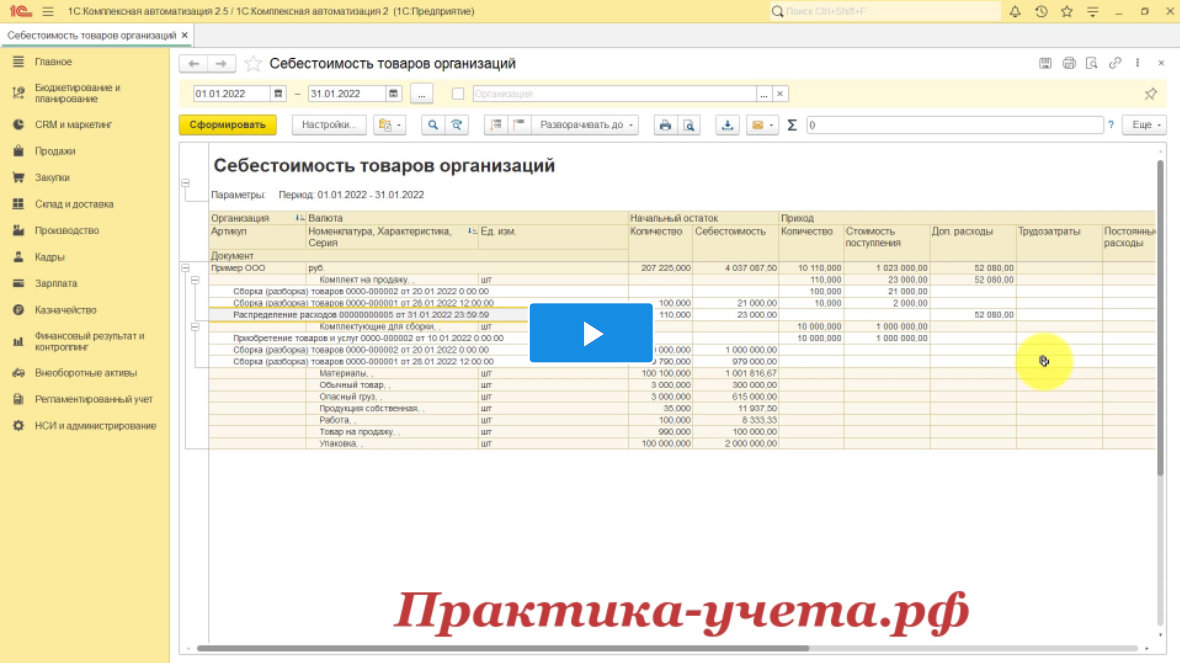The image size is (1180, 663).
Task: Open the report variants dropdown
Action: click(x=390, y=125)
